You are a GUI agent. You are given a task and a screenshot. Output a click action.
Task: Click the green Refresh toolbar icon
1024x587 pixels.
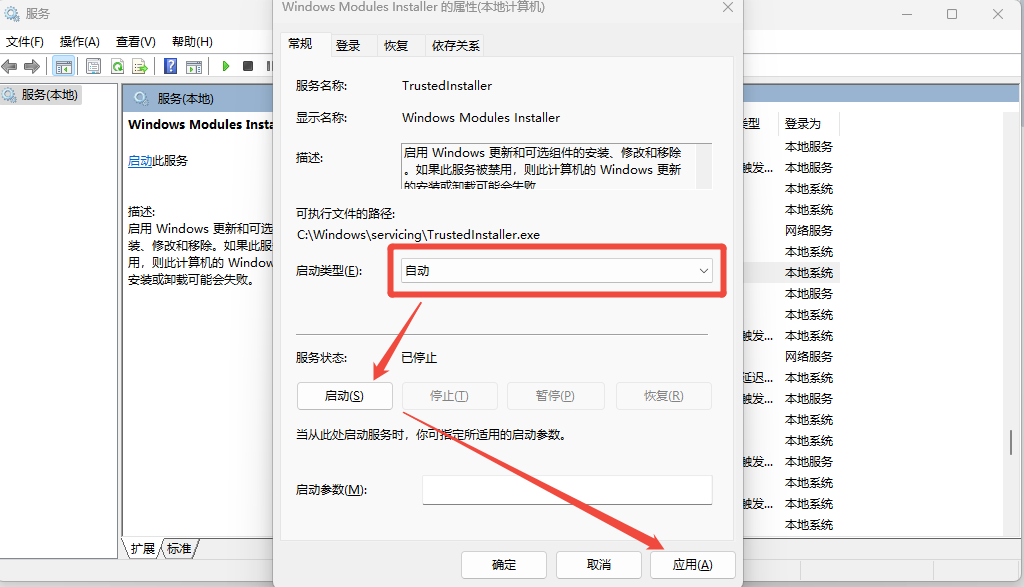(x=117, y=66)
